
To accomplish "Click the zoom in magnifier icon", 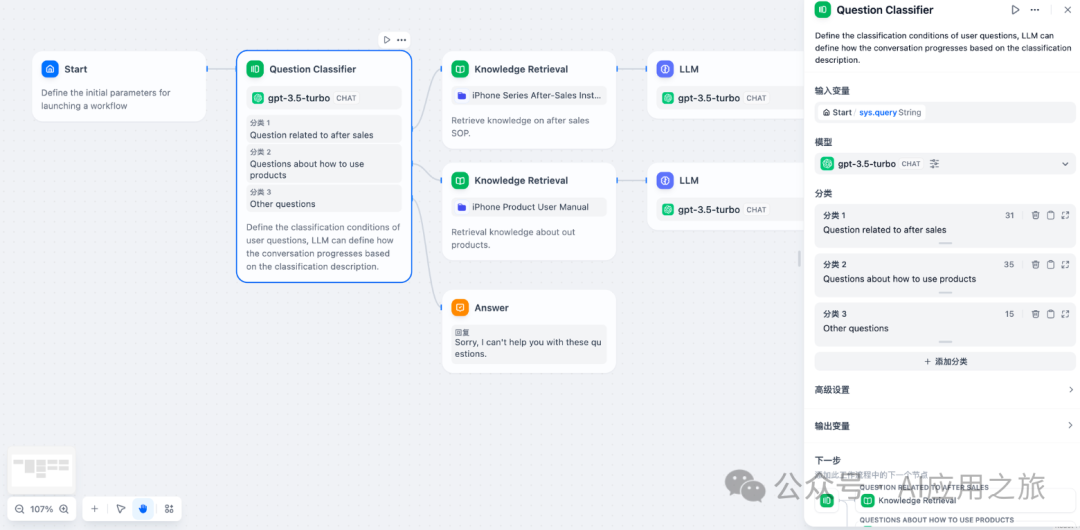I will [64, 509].
